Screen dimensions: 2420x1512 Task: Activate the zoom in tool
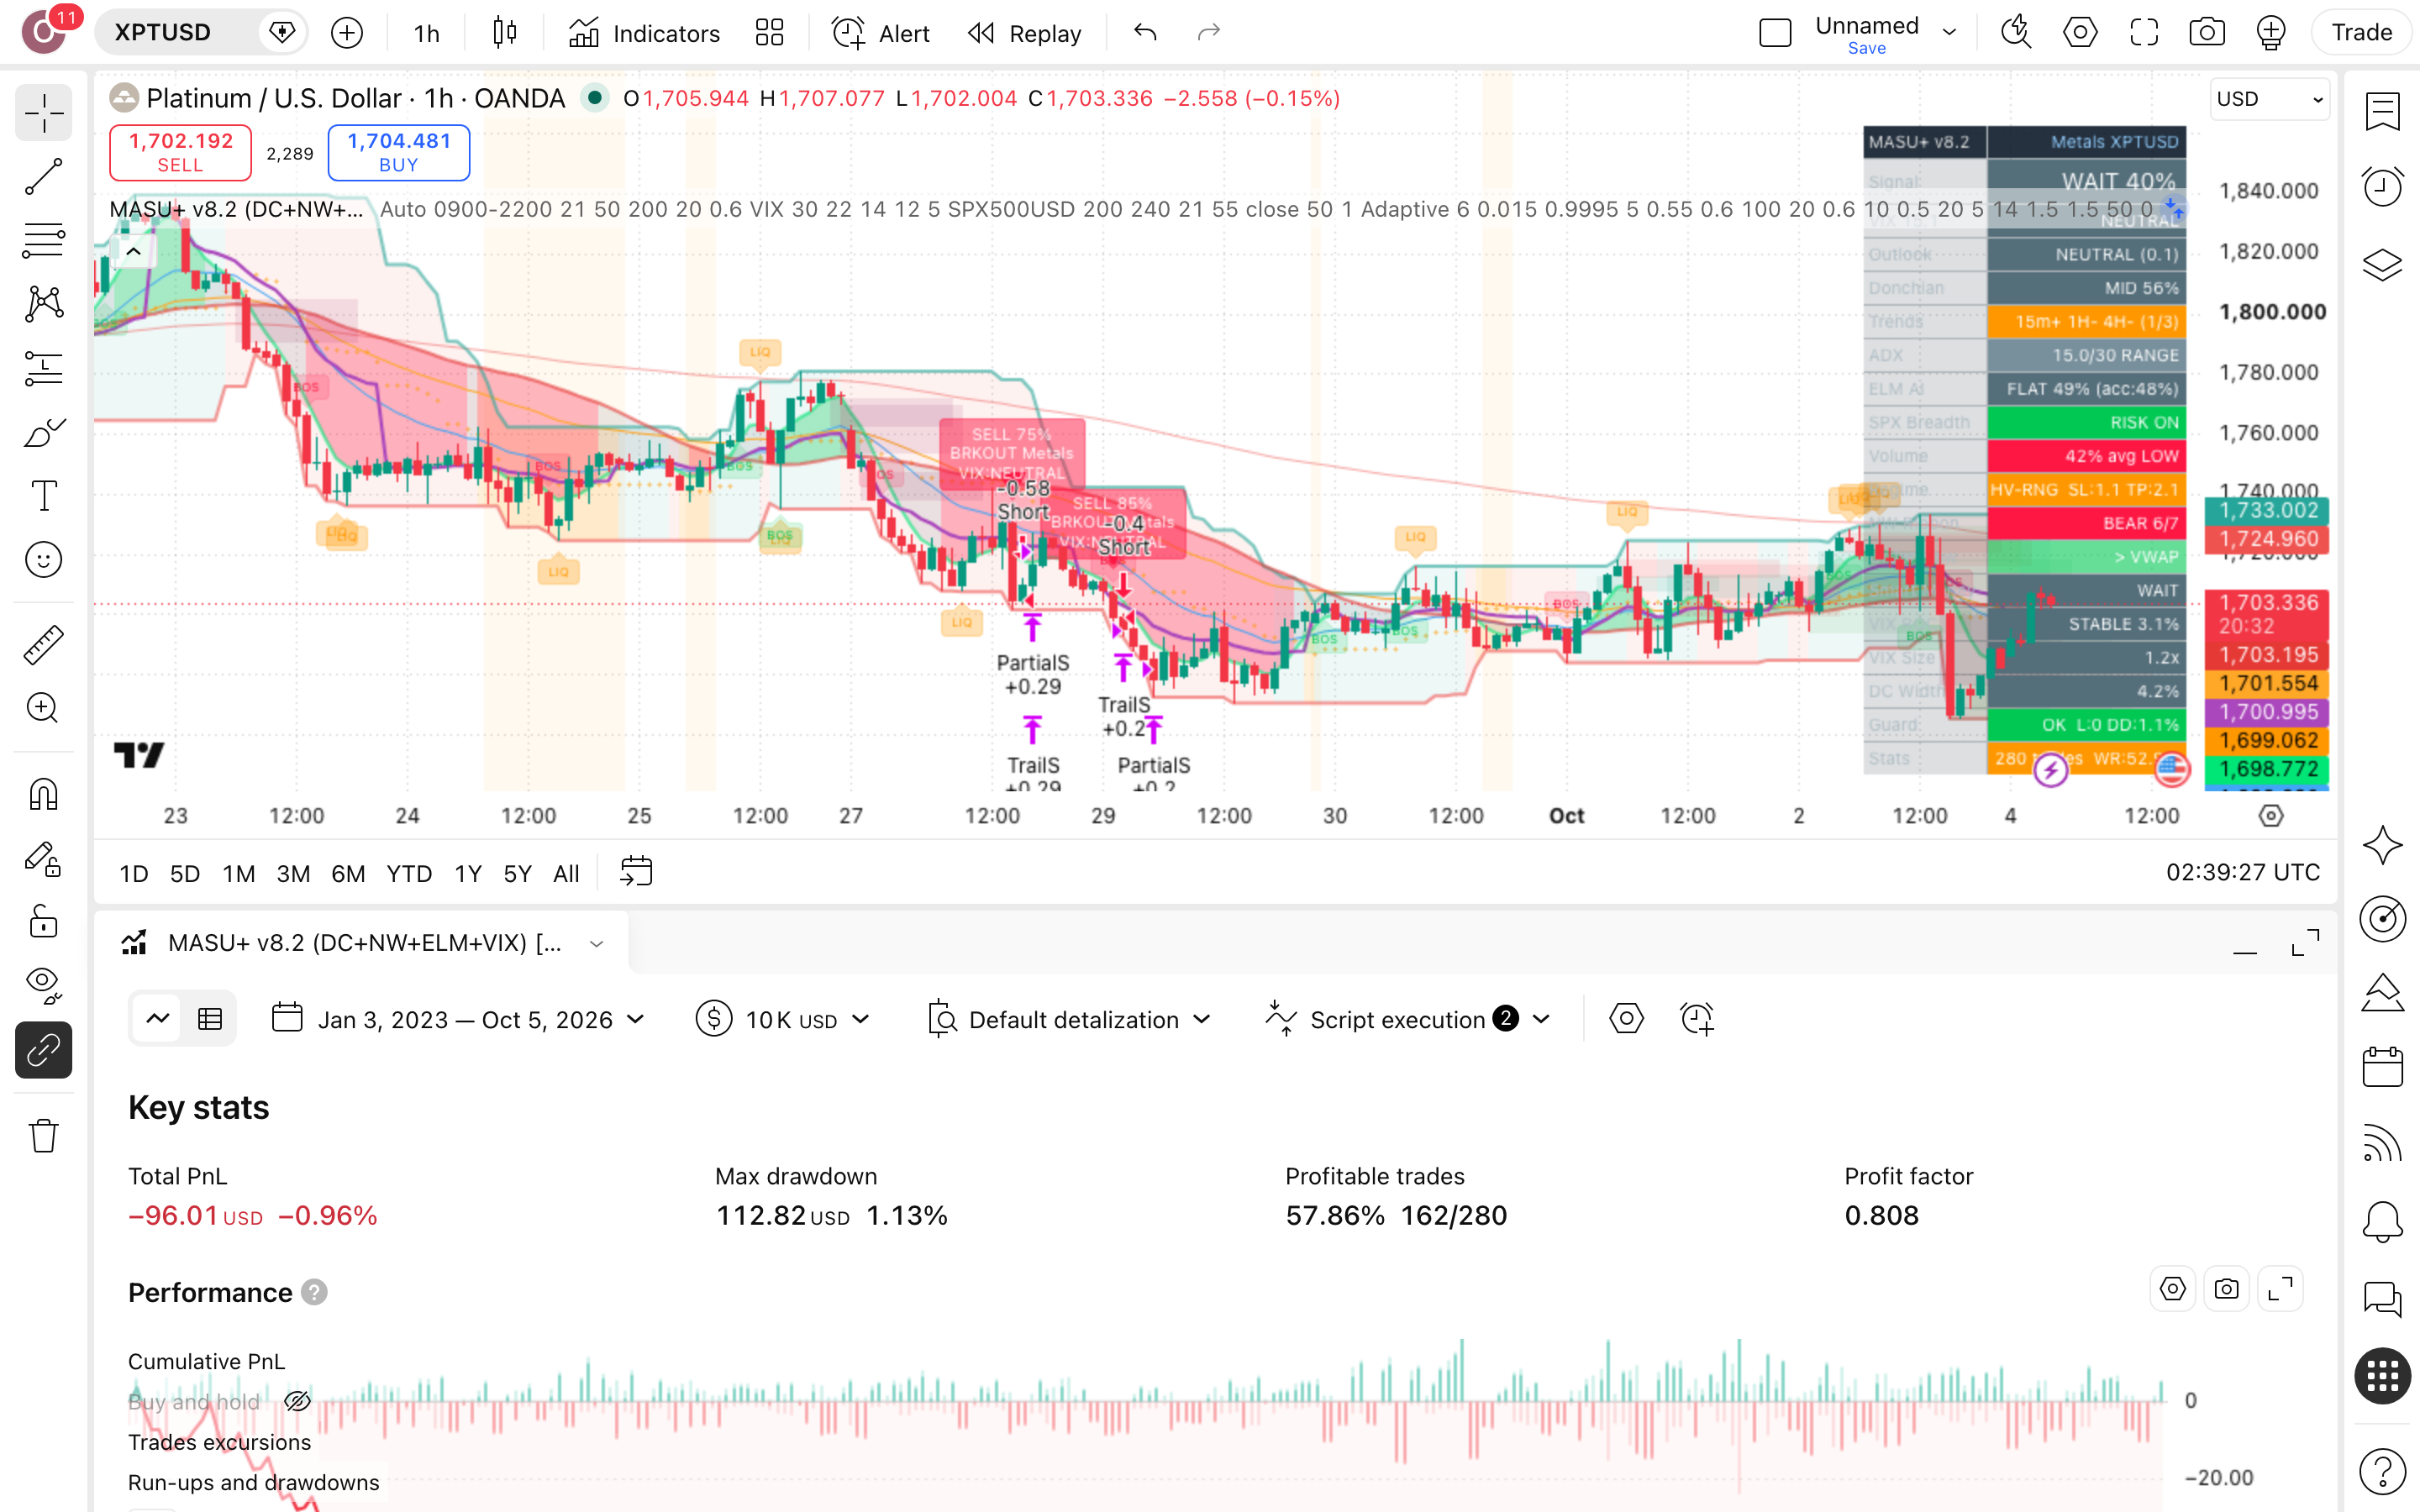point(43,708)
